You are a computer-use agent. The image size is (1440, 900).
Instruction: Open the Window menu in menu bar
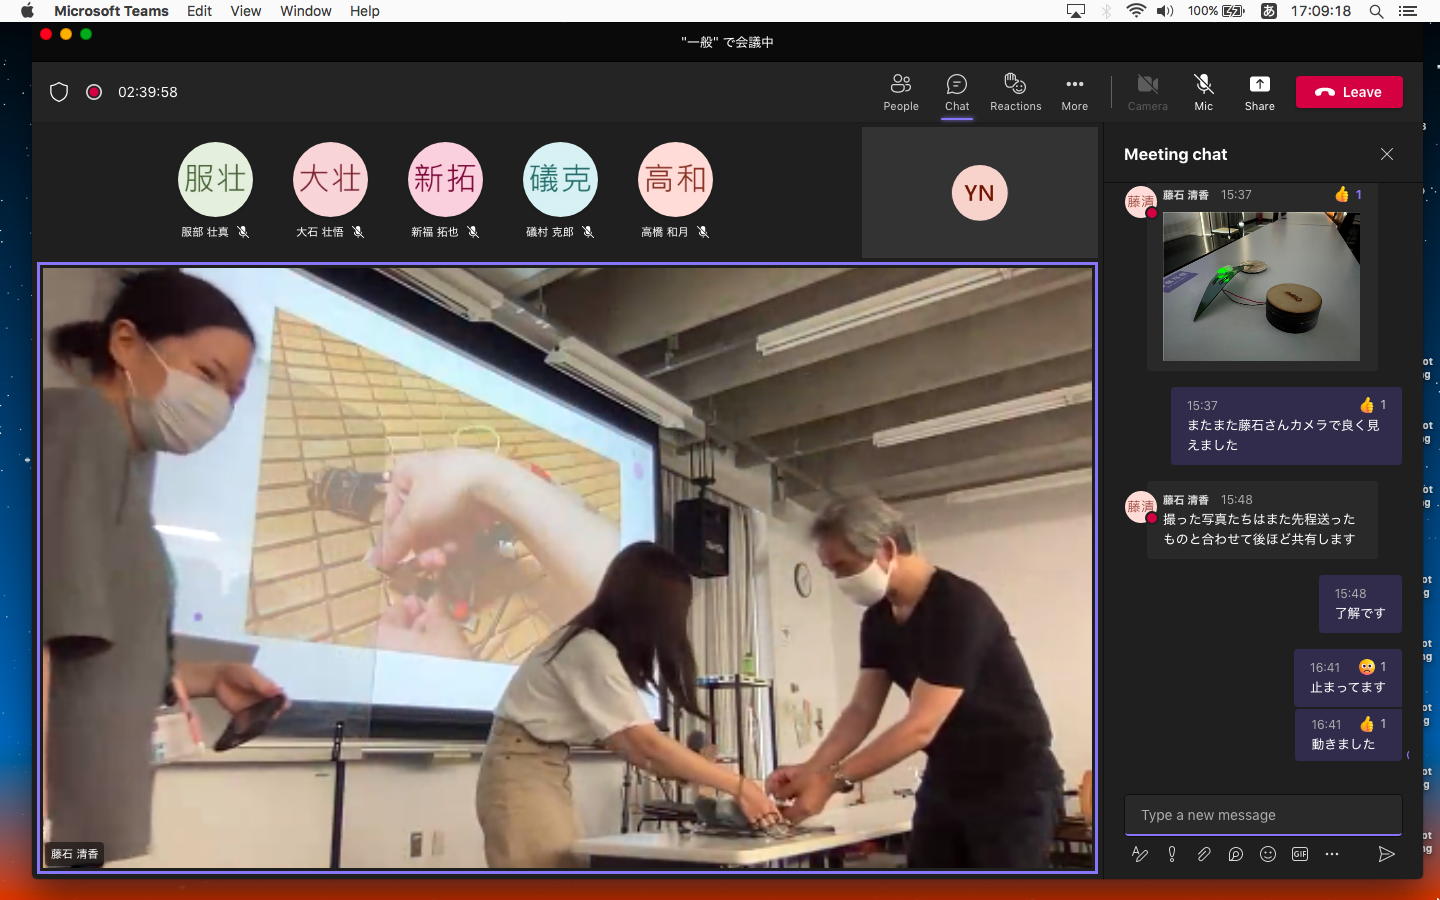(x=305, y=11)
